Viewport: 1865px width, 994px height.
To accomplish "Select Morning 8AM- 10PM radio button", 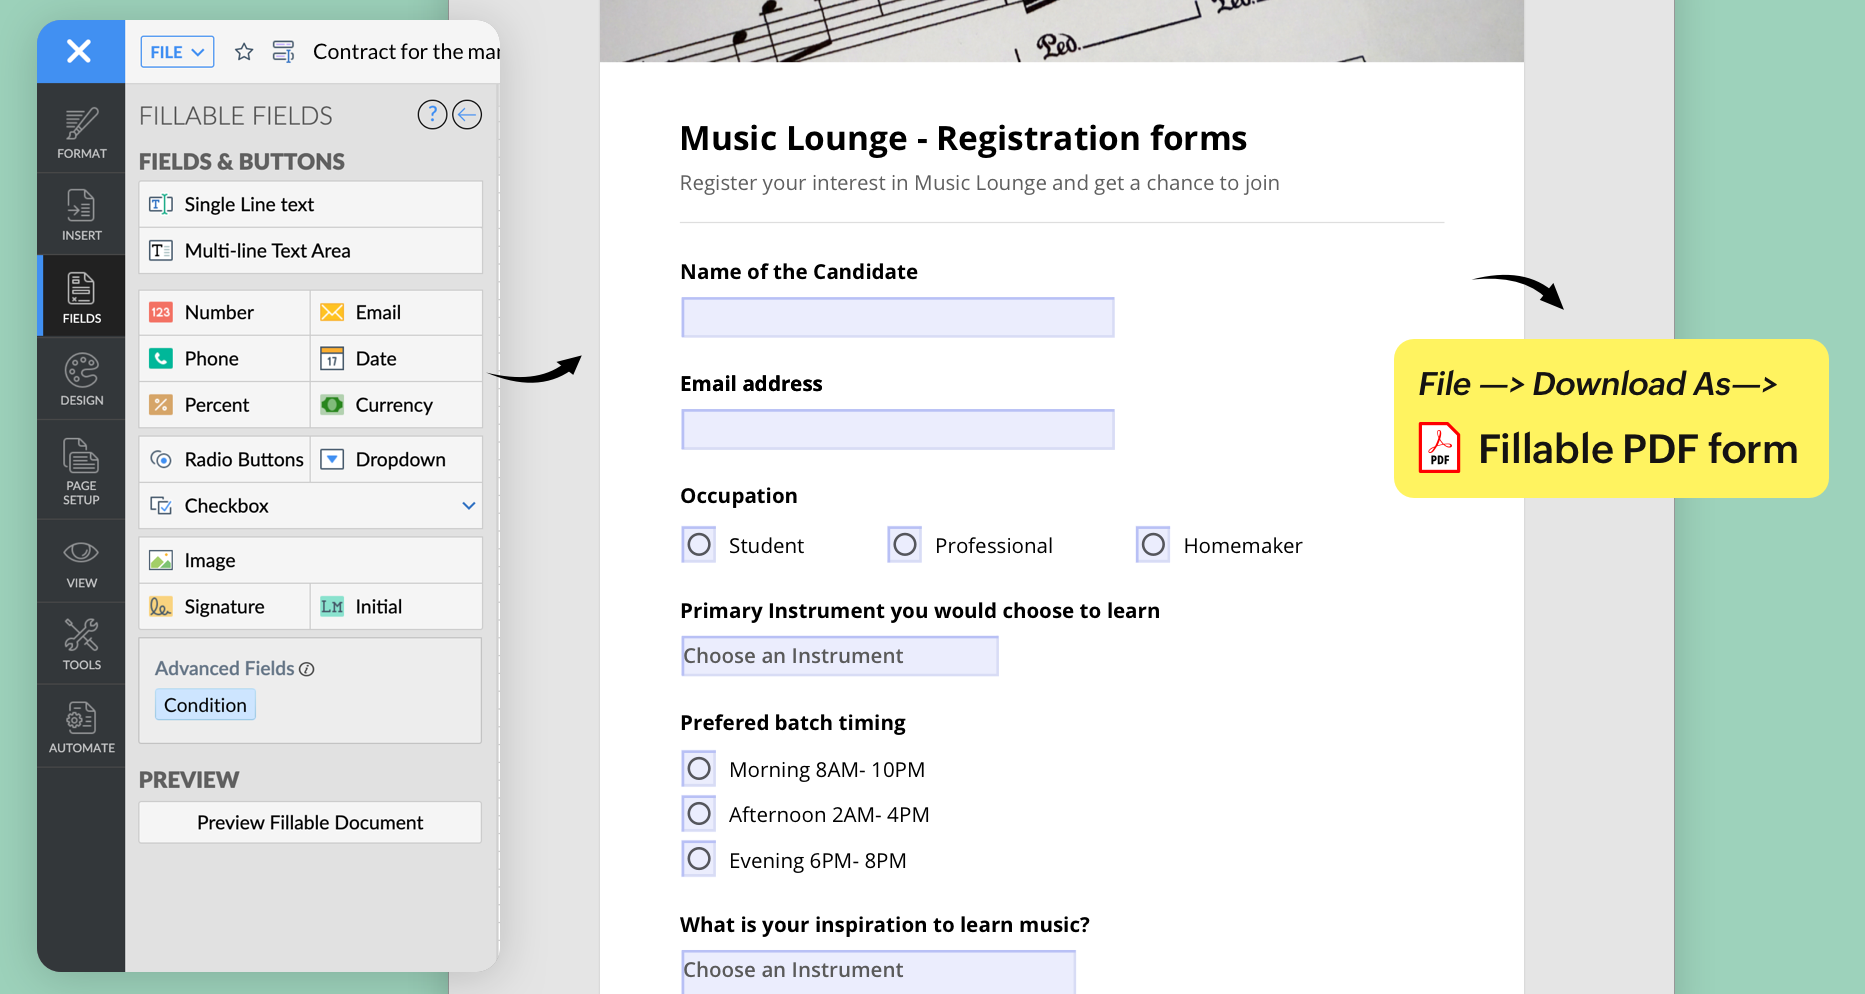I will click(x=699, y=769).
